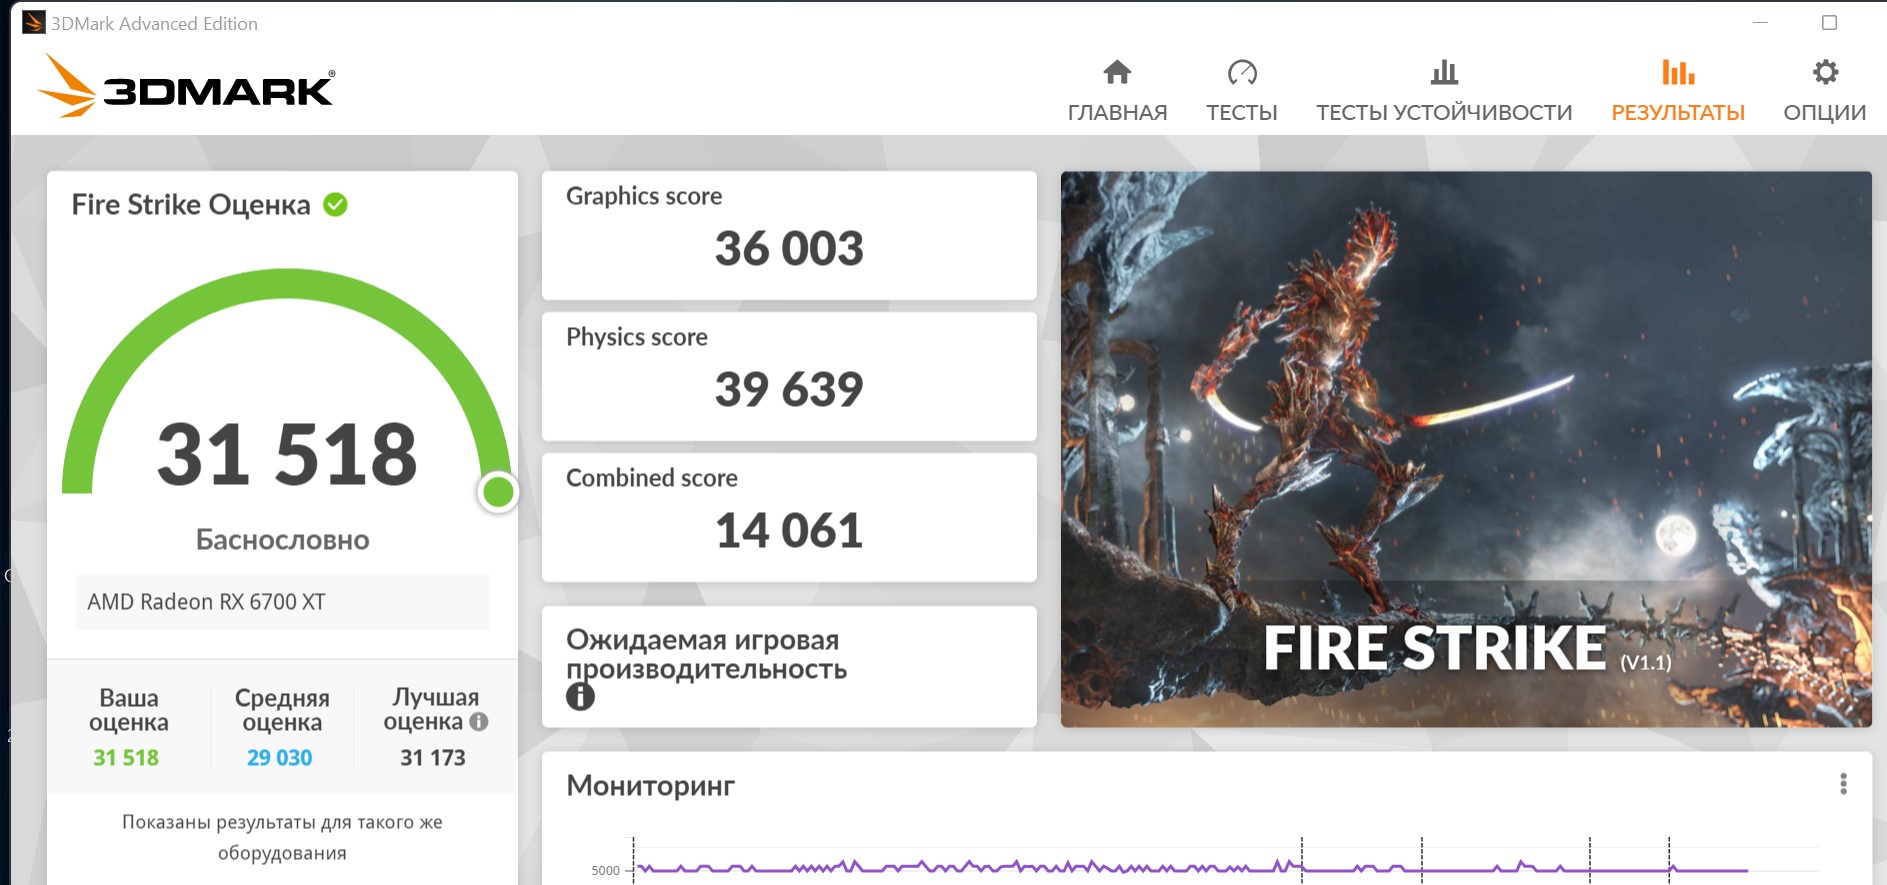
Task: Click the Средняя оценка value 29 030
Action: coord(280,758)
